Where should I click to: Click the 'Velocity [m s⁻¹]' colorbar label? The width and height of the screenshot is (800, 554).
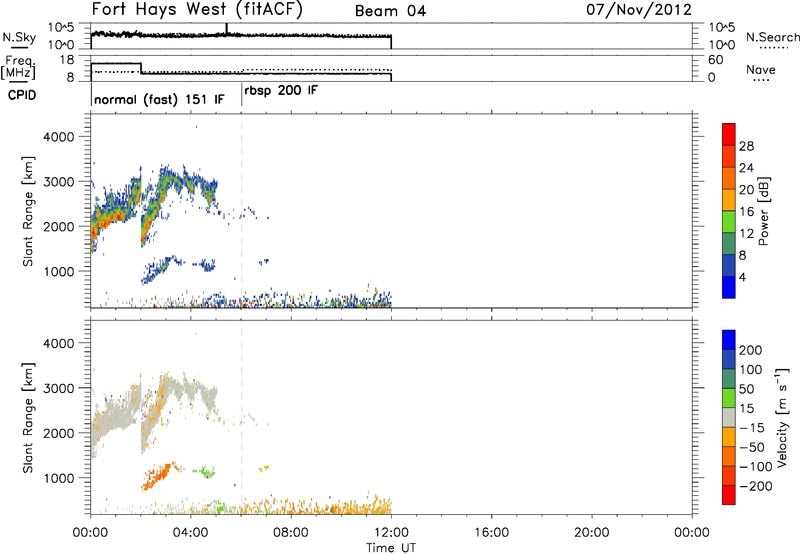point(782,417)
